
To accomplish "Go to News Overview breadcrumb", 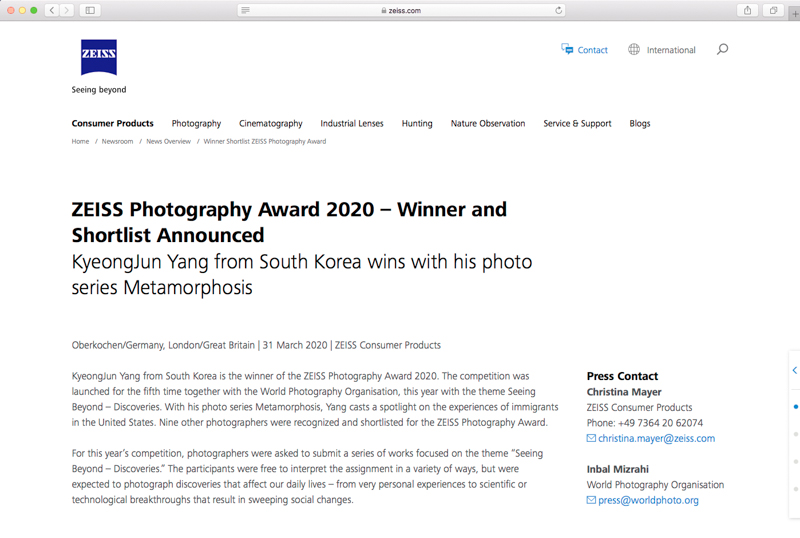I will point(168,141).
